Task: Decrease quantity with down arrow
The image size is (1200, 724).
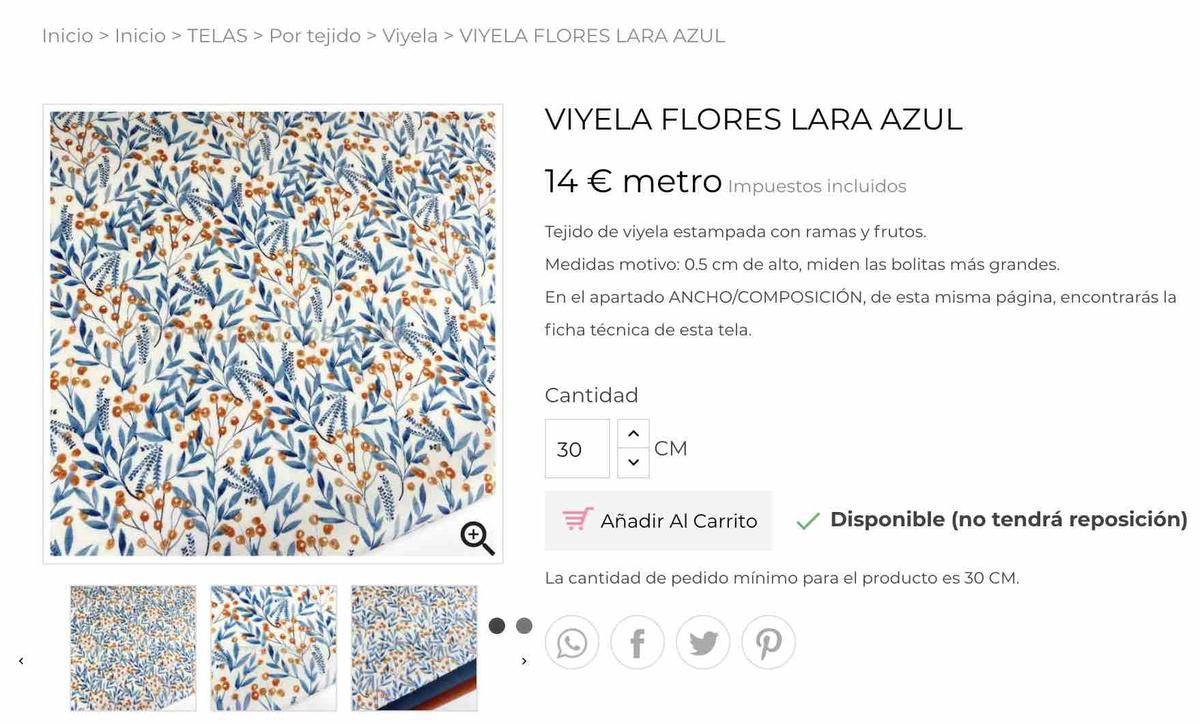Action: tap(633, 463)
